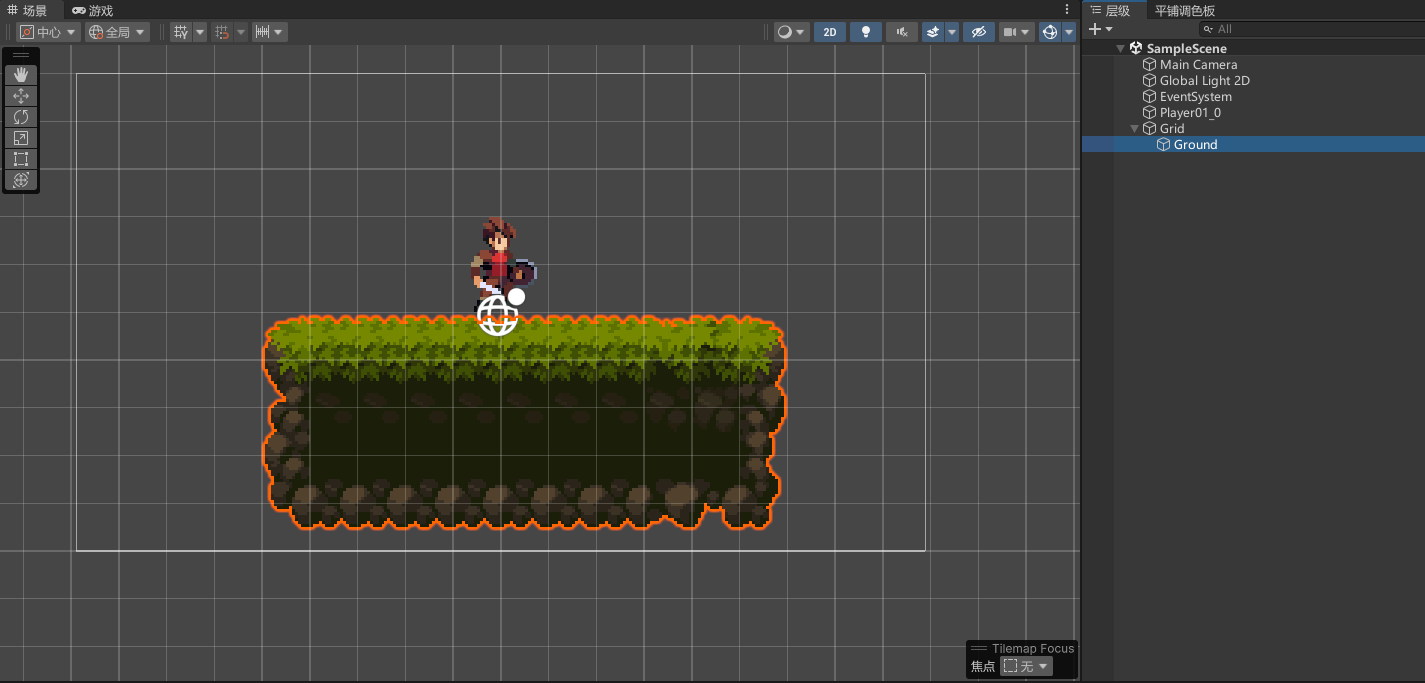1425x683 pixels.
Task: Toggle the 2D view mode button
Action: coord(830,32)
